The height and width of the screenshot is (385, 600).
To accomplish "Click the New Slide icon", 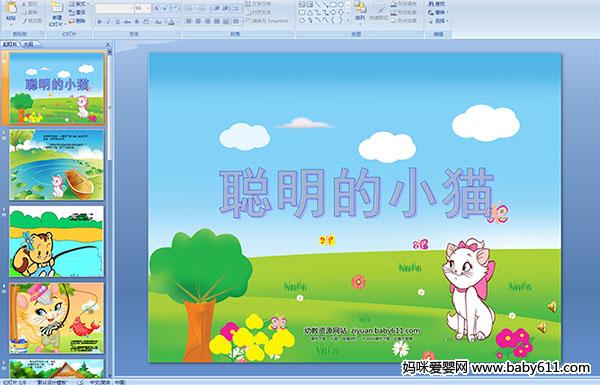I will 57,13.
